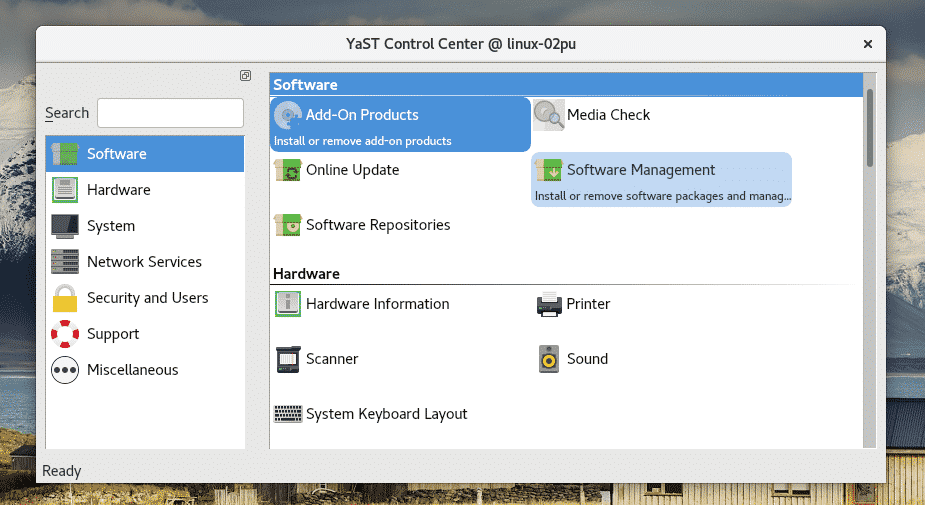Focus the Search input field
Image resolution: width=925 pixels, height=505 pixels.
click(170, 113)
